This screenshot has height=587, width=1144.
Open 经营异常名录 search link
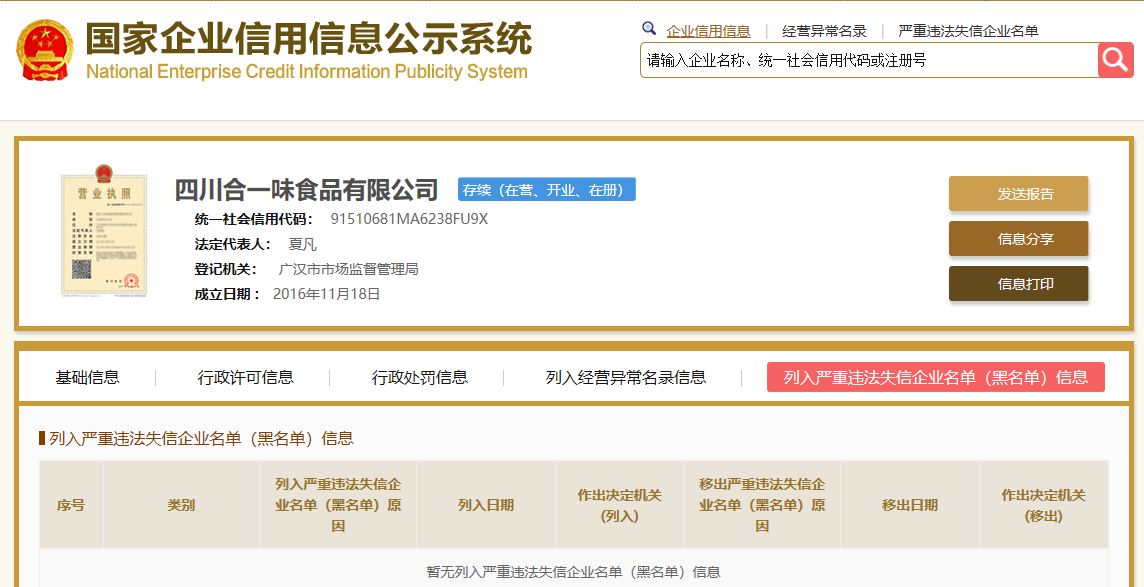coord(824,31)
